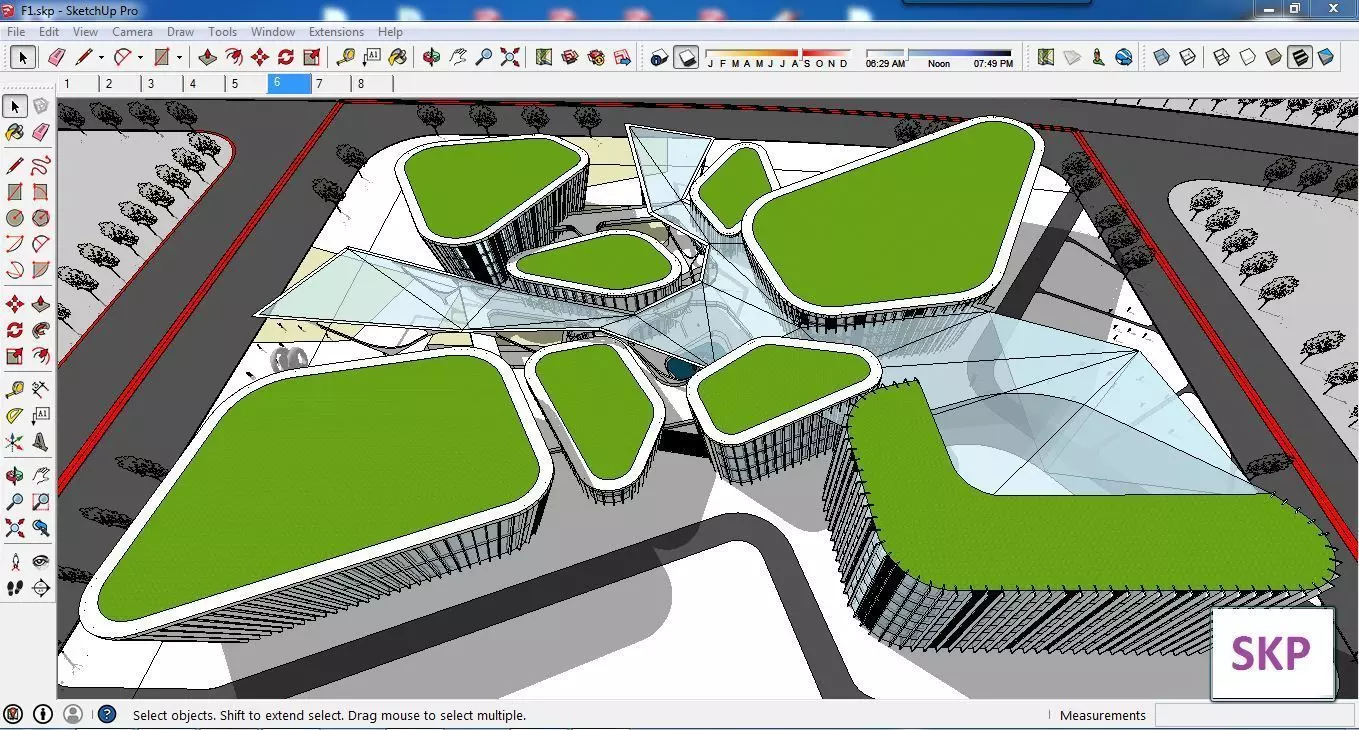Activate the Walk footprints tool
The image size is (1359, 730).
pyautogui.click(x=14, y=588)
